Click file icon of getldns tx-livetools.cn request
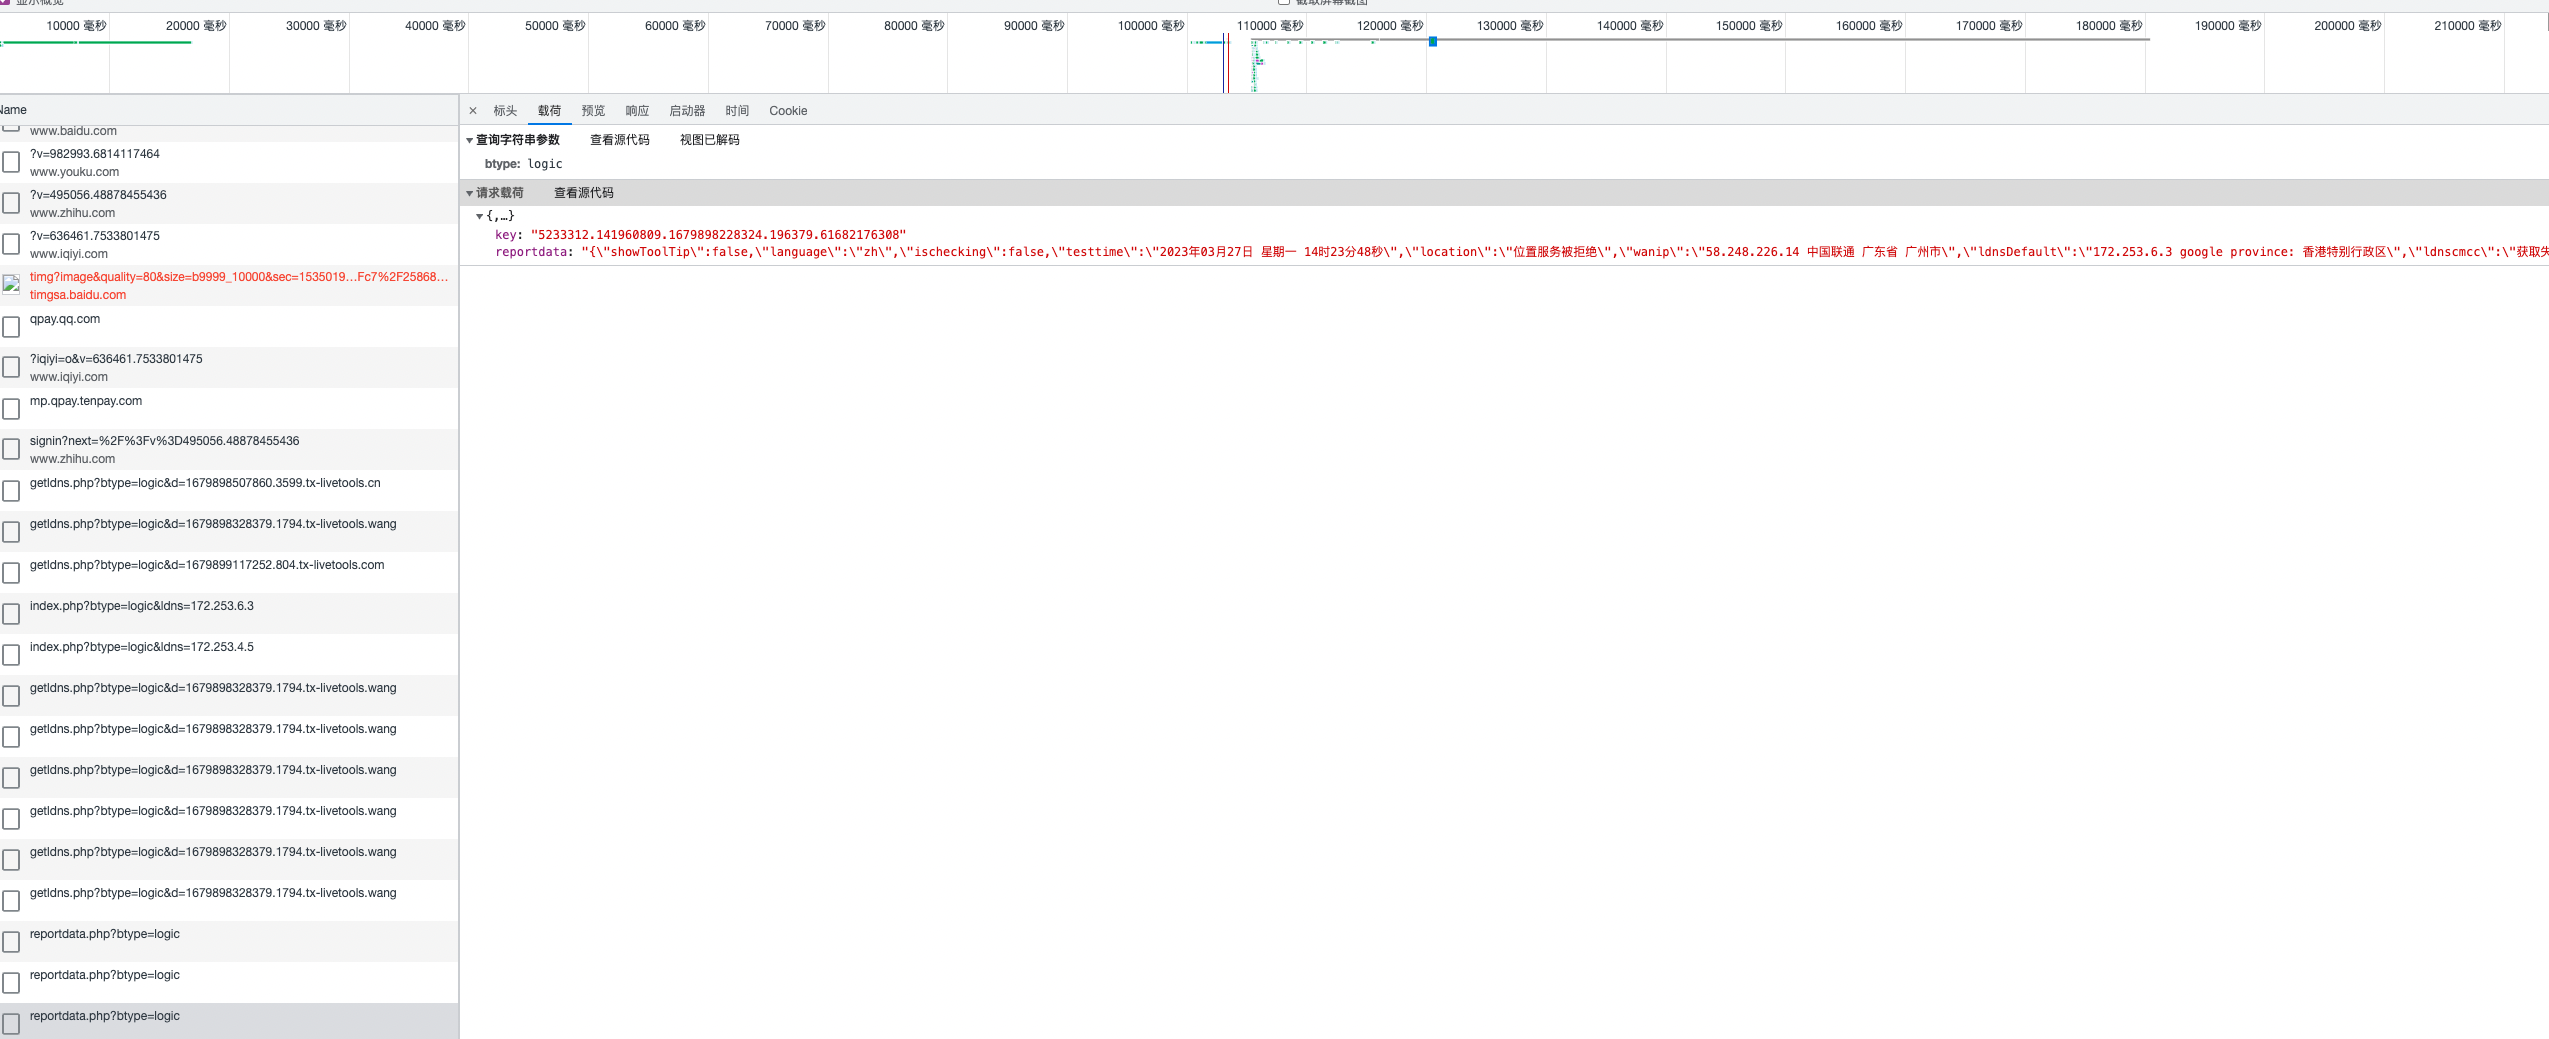 (11, 491)
